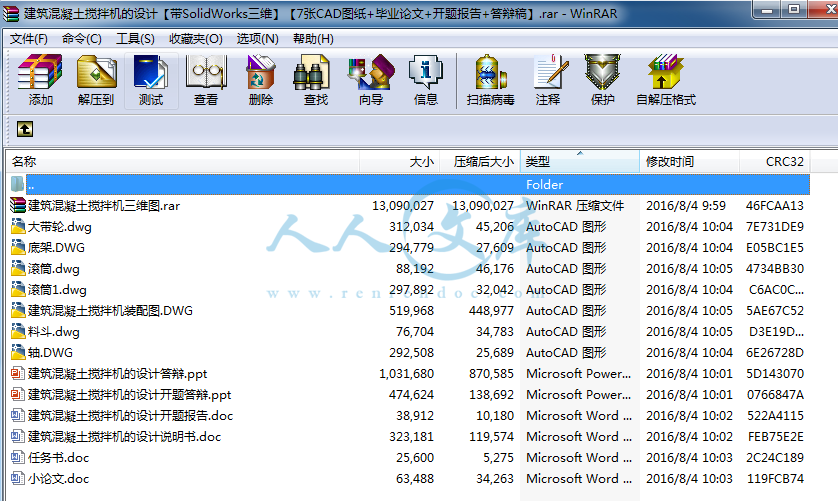Sort by the 名称 column header
This screenshot has width=838, height=501.
pos(183,161)
